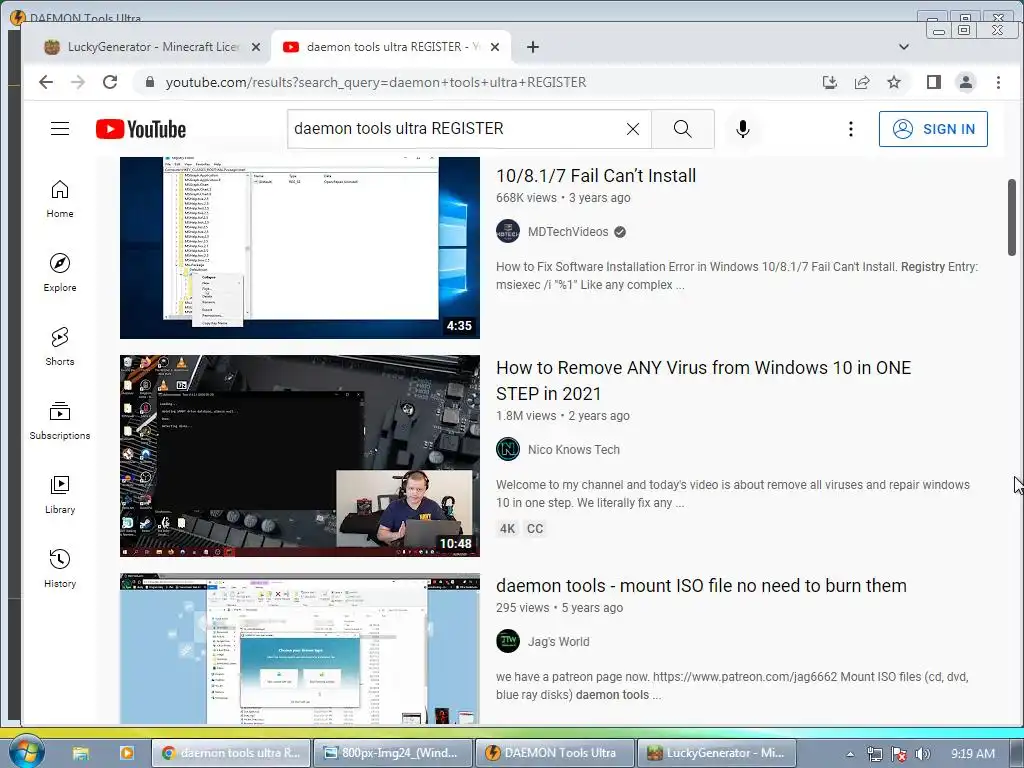
Task: Click the page vertical scrollbar thumb
Action: [1012, 217]
